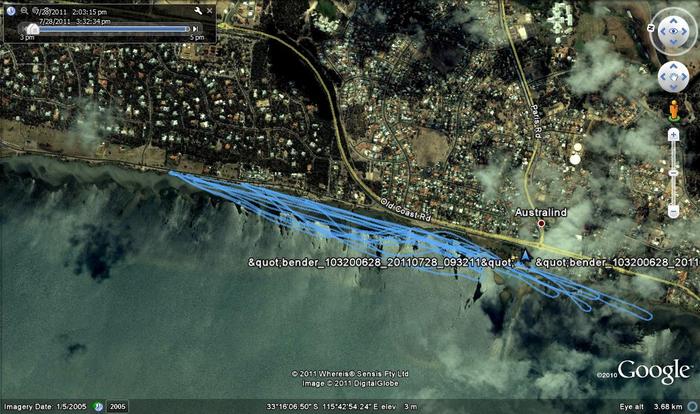Click the orange Street View pegman

pyautogui.click(x=672, y=110)
